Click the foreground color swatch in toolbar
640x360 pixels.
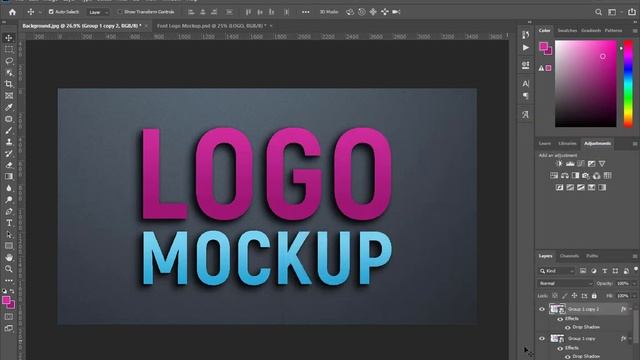pyautogui.click(x=6, y=300)
